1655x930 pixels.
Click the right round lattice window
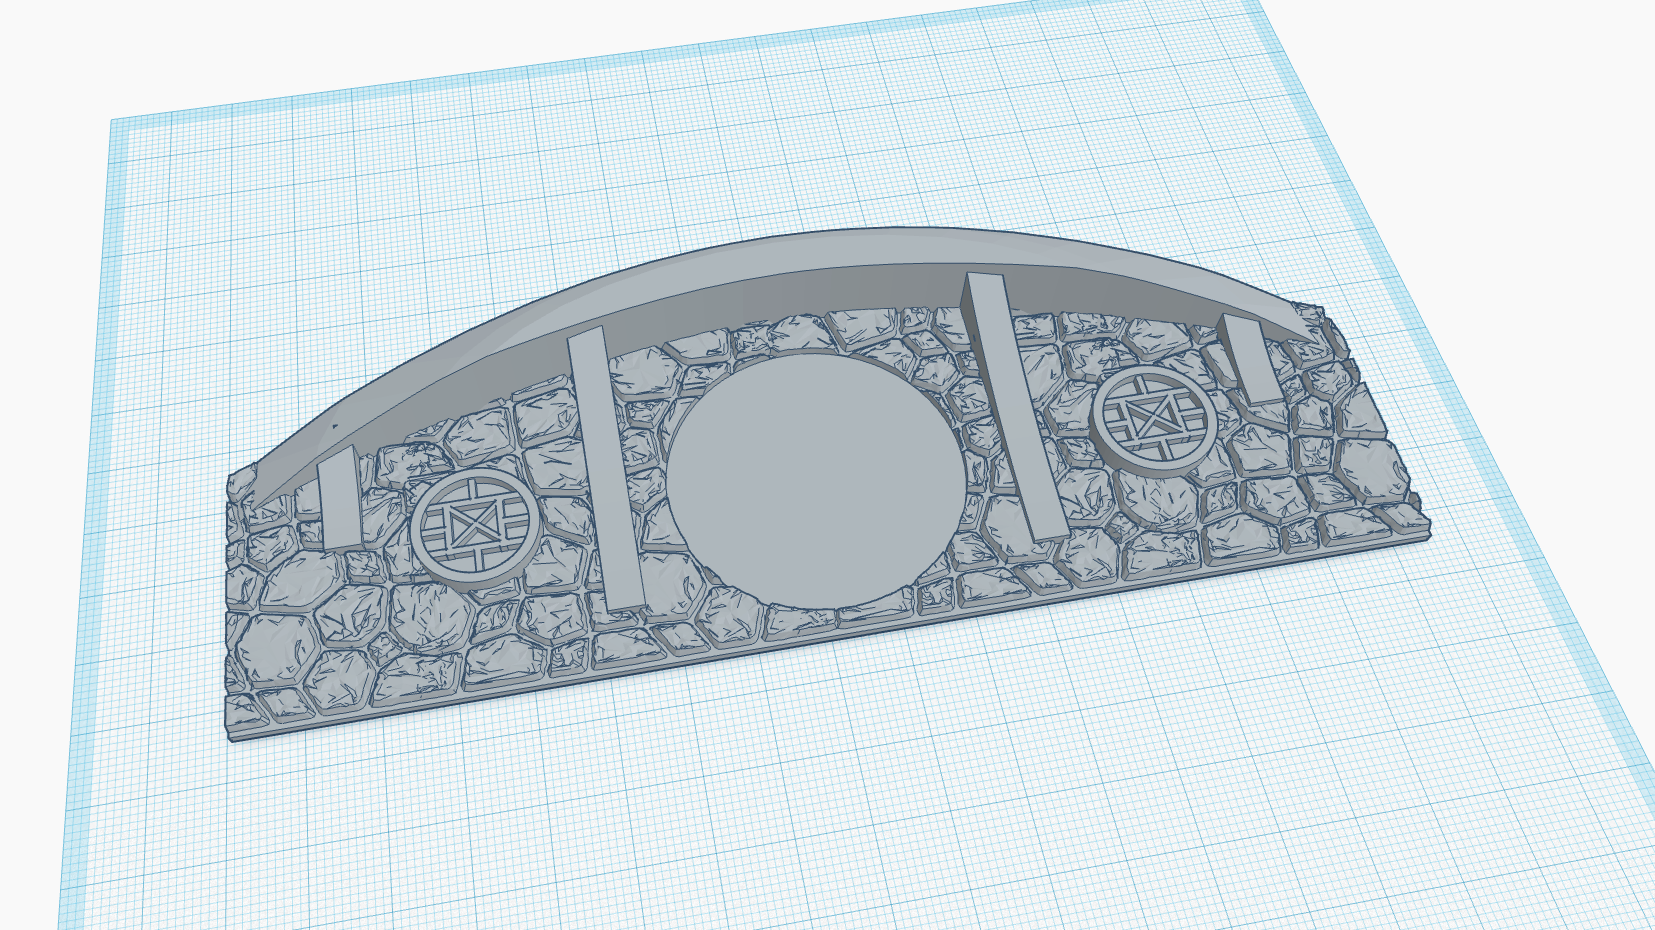pos(1155,418)
